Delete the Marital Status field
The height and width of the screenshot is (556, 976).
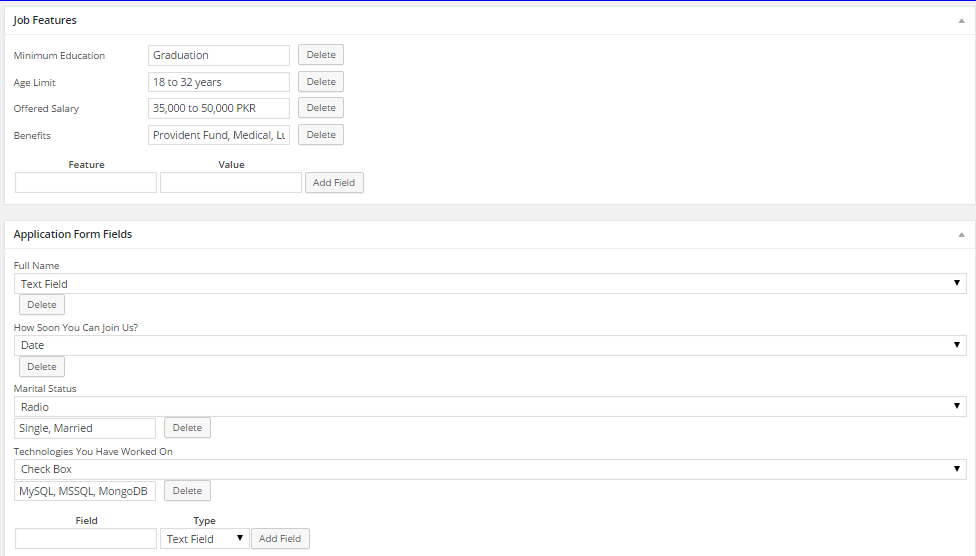[x=187, y=428]
